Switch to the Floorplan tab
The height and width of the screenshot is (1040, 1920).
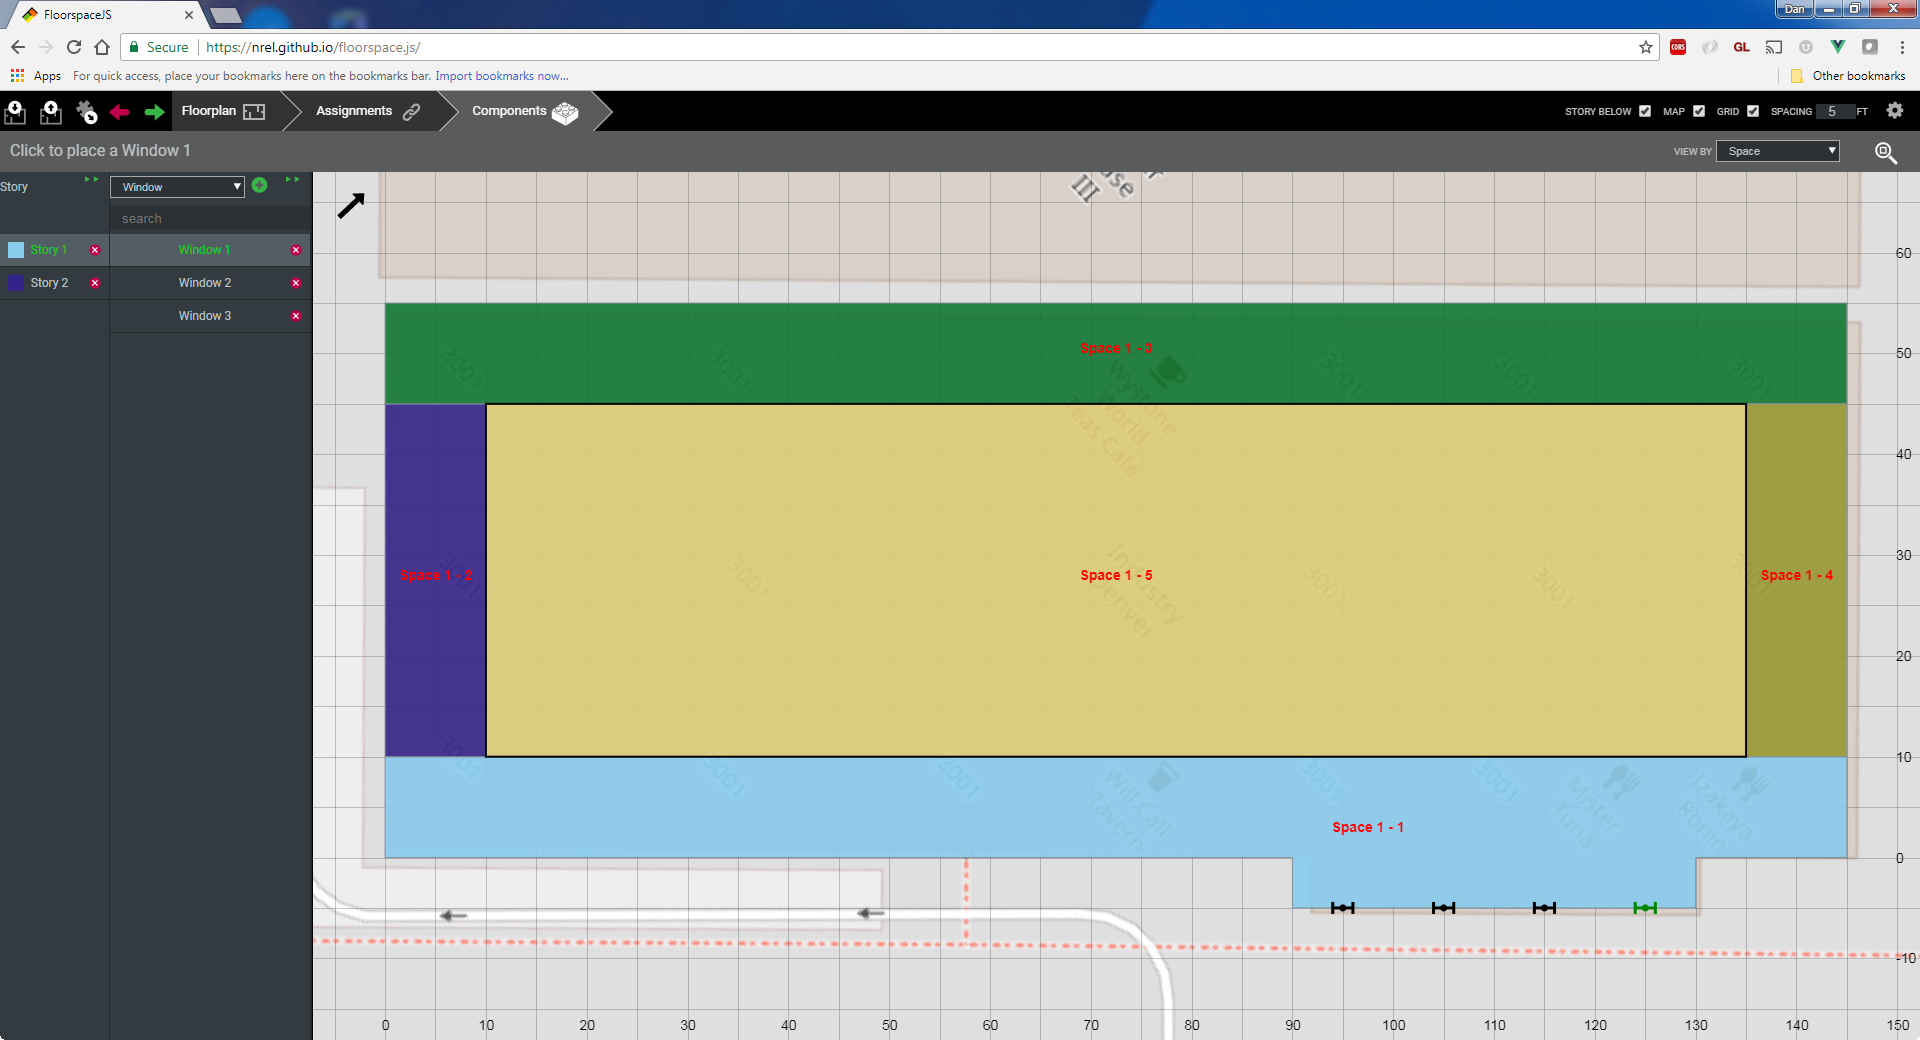[223, 111]
